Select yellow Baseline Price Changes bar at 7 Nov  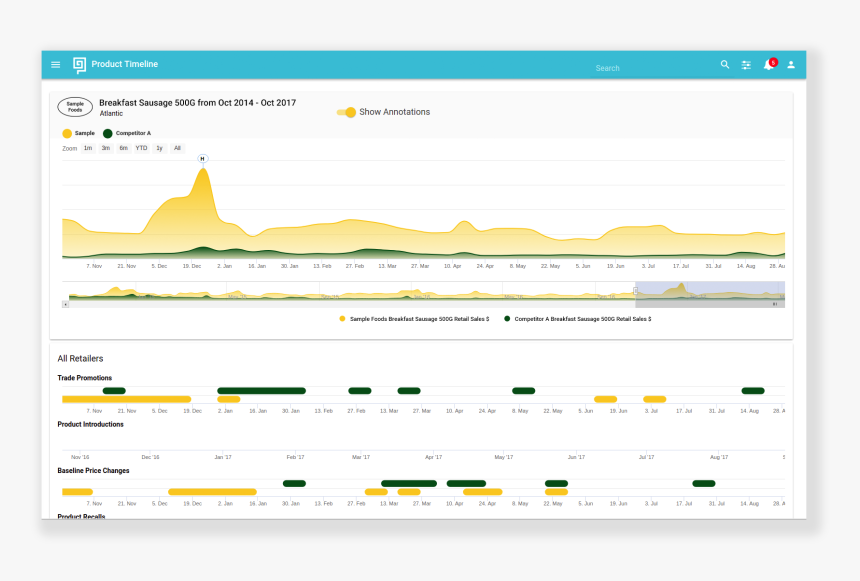[77, 492]
